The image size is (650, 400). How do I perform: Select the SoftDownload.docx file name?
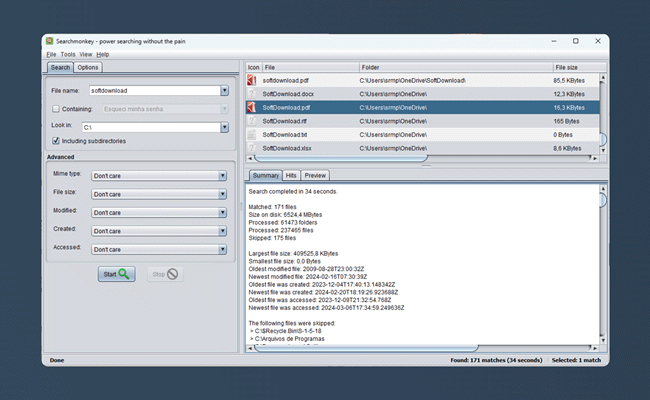tap(288, 94)
